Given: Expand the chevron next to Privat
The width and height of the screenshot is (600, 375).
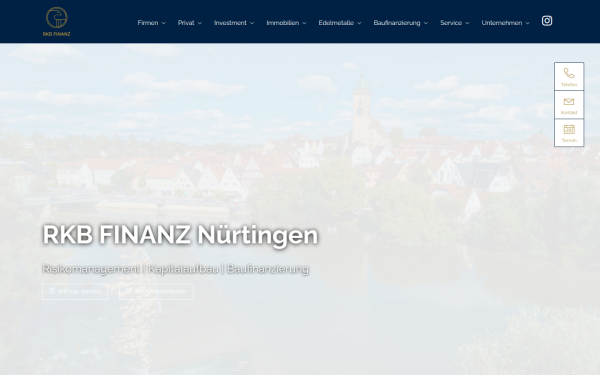Looking at the screenshot, I should coord(200,23).
